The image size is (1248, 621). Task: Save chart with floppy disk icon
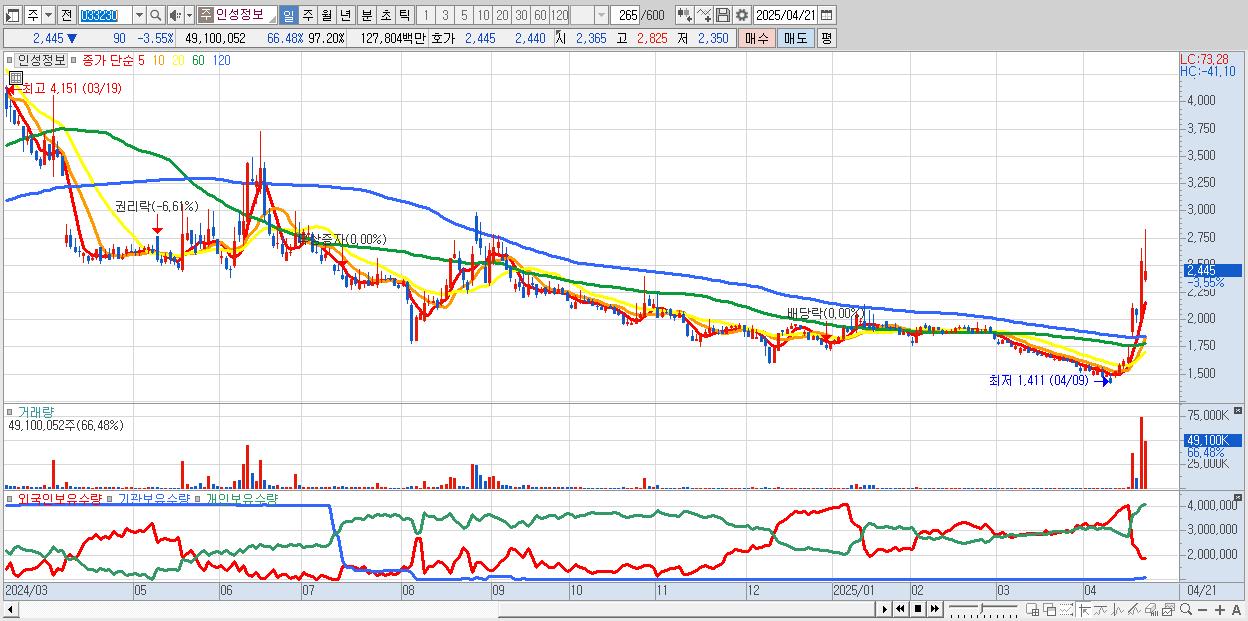tap(722, 15)
